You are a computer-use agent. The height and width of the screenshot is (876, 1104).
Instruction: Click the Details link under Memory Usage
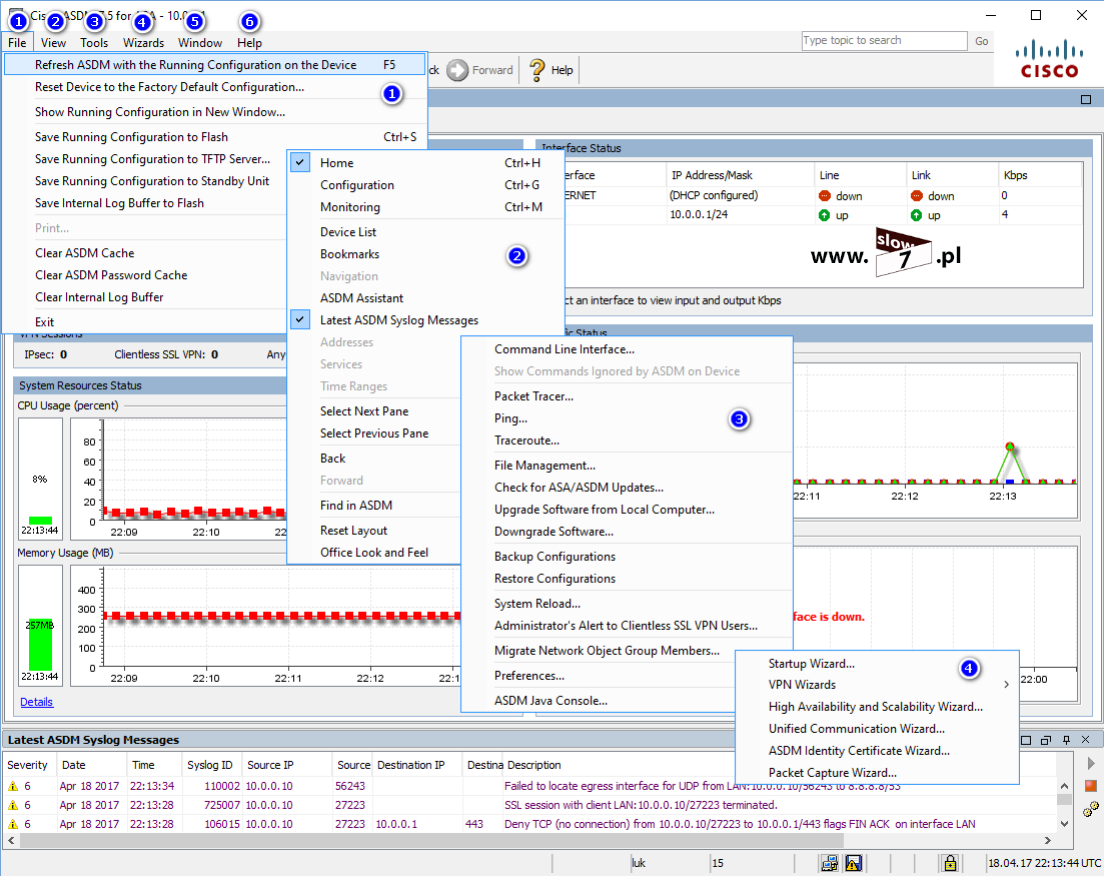click(37, 702)
